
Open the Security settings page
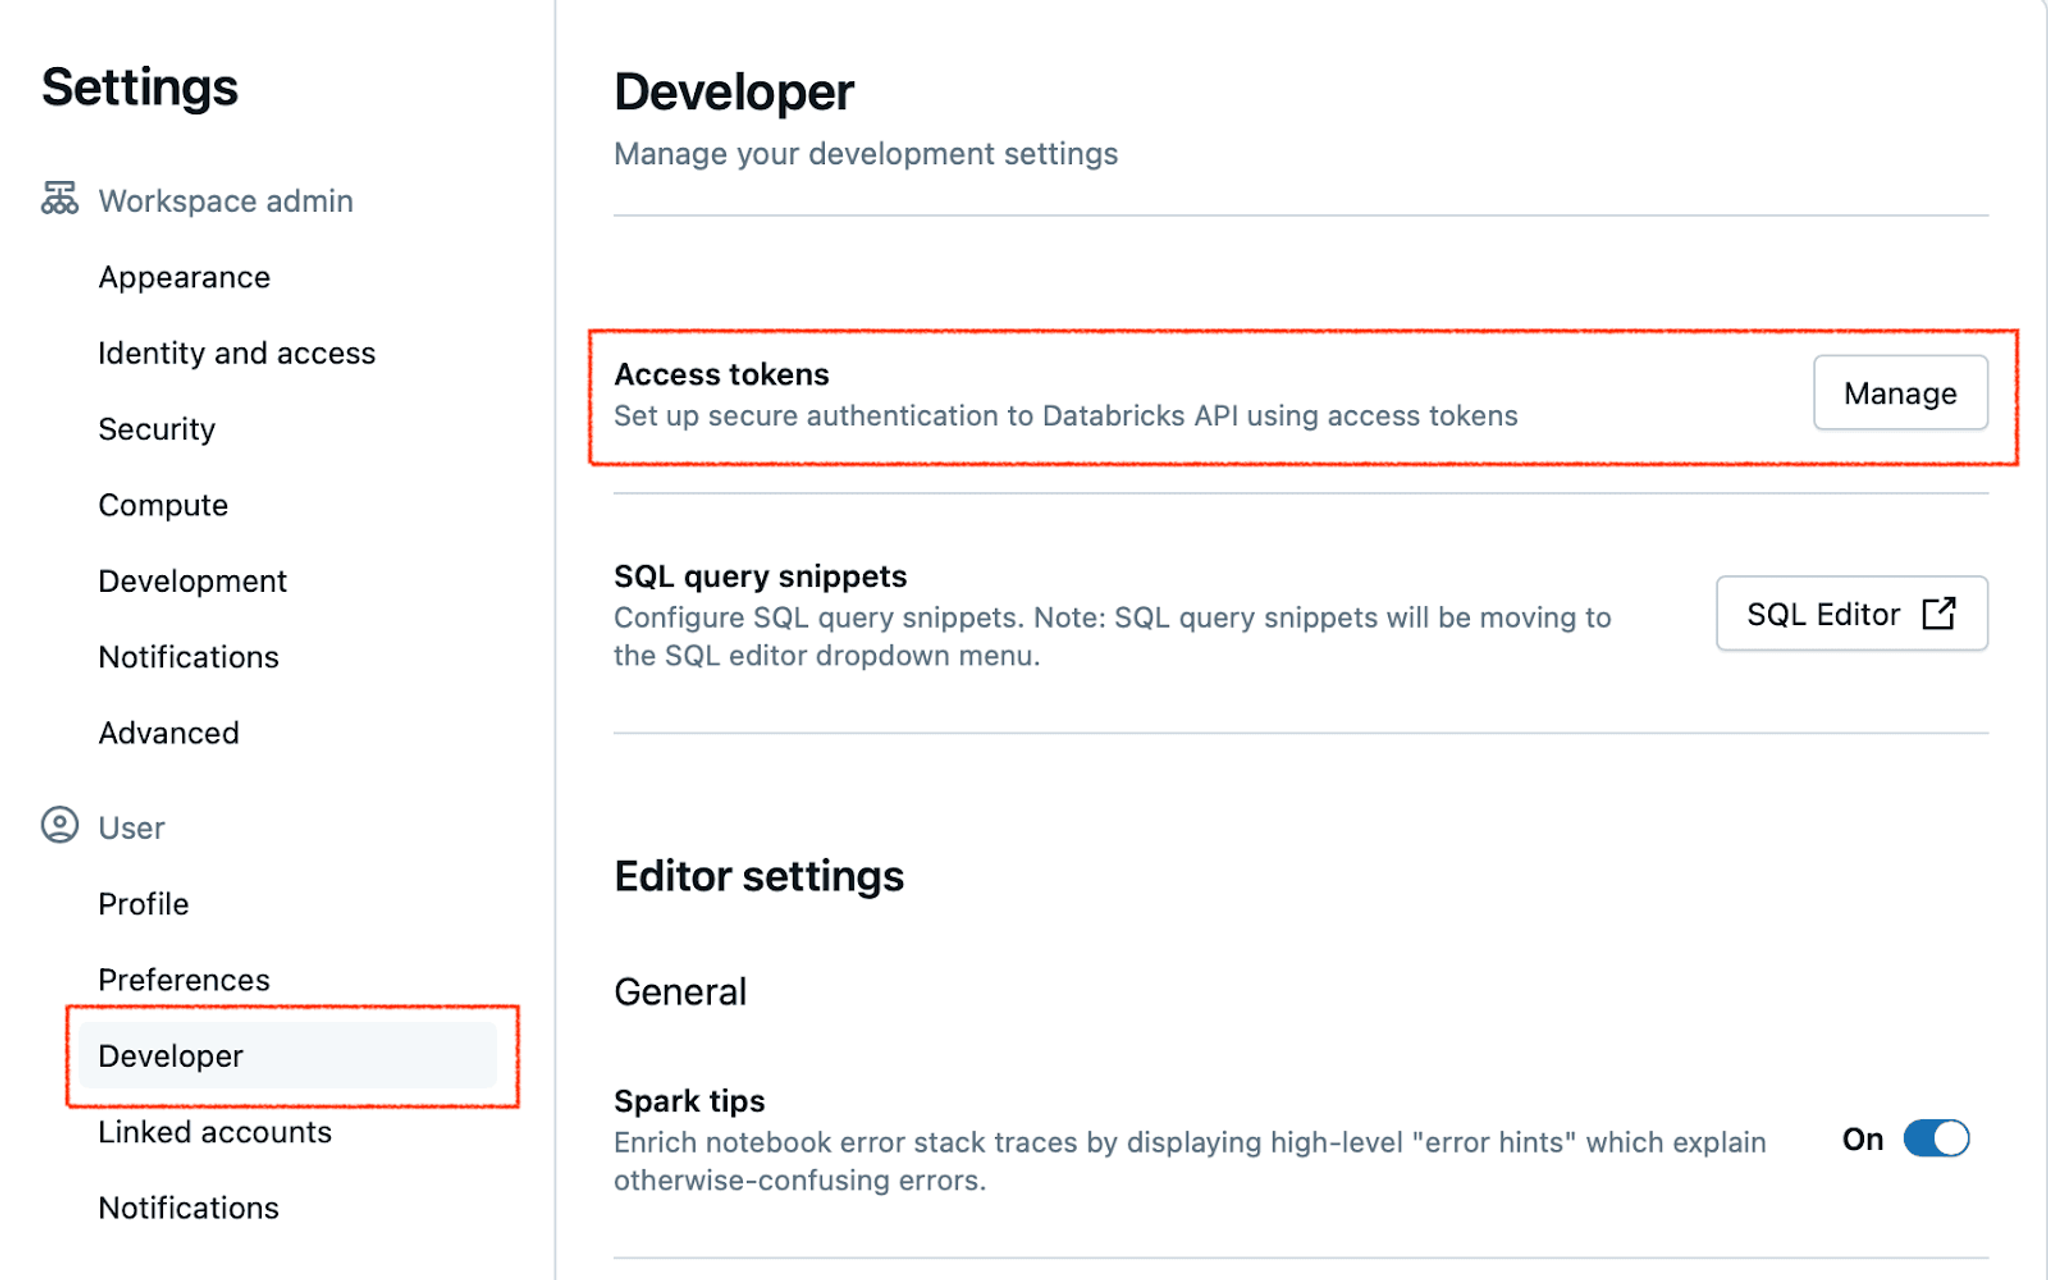pyautogui.click(x=157, y=429)
